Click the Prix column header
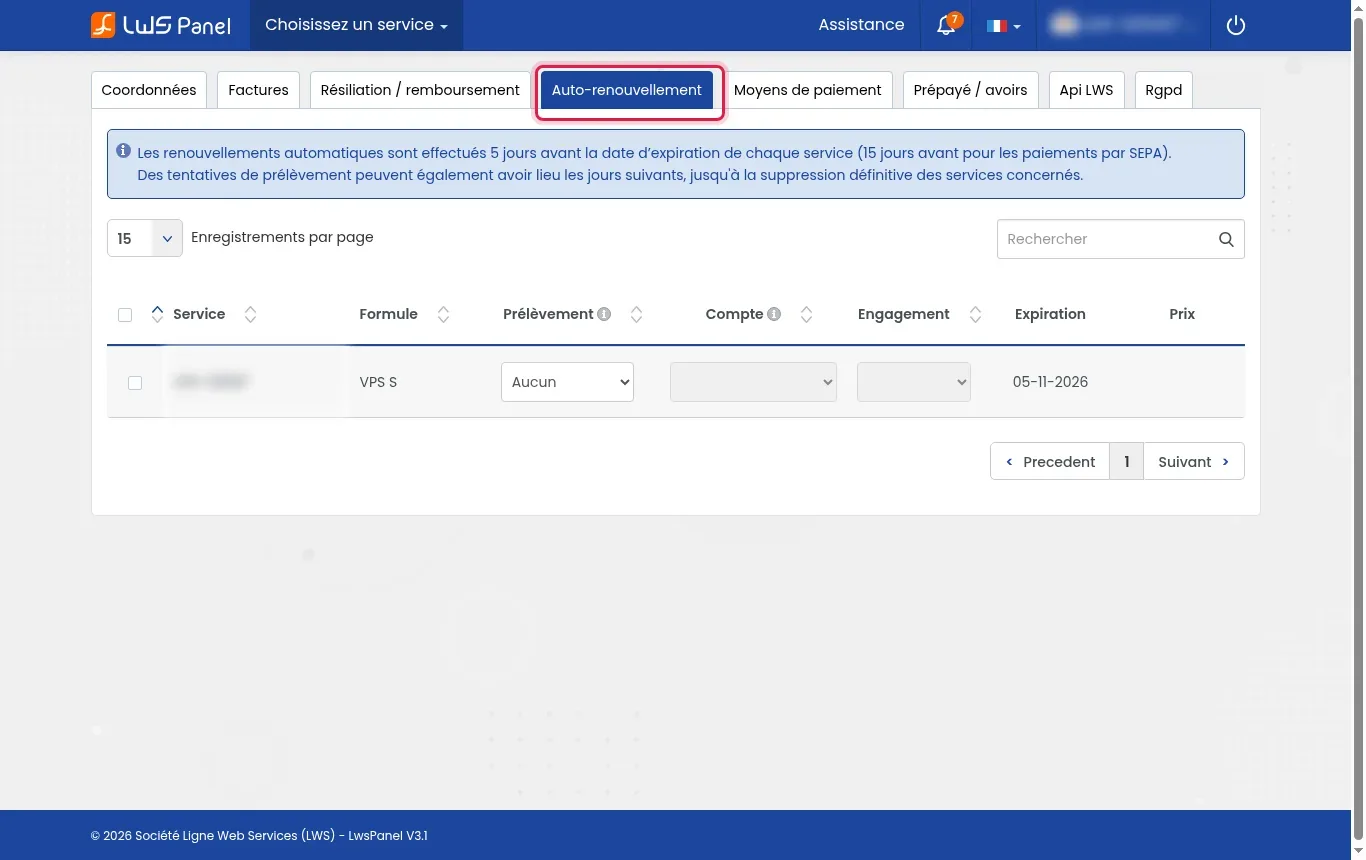The image size is (1366, 860). pos(1182,314)
